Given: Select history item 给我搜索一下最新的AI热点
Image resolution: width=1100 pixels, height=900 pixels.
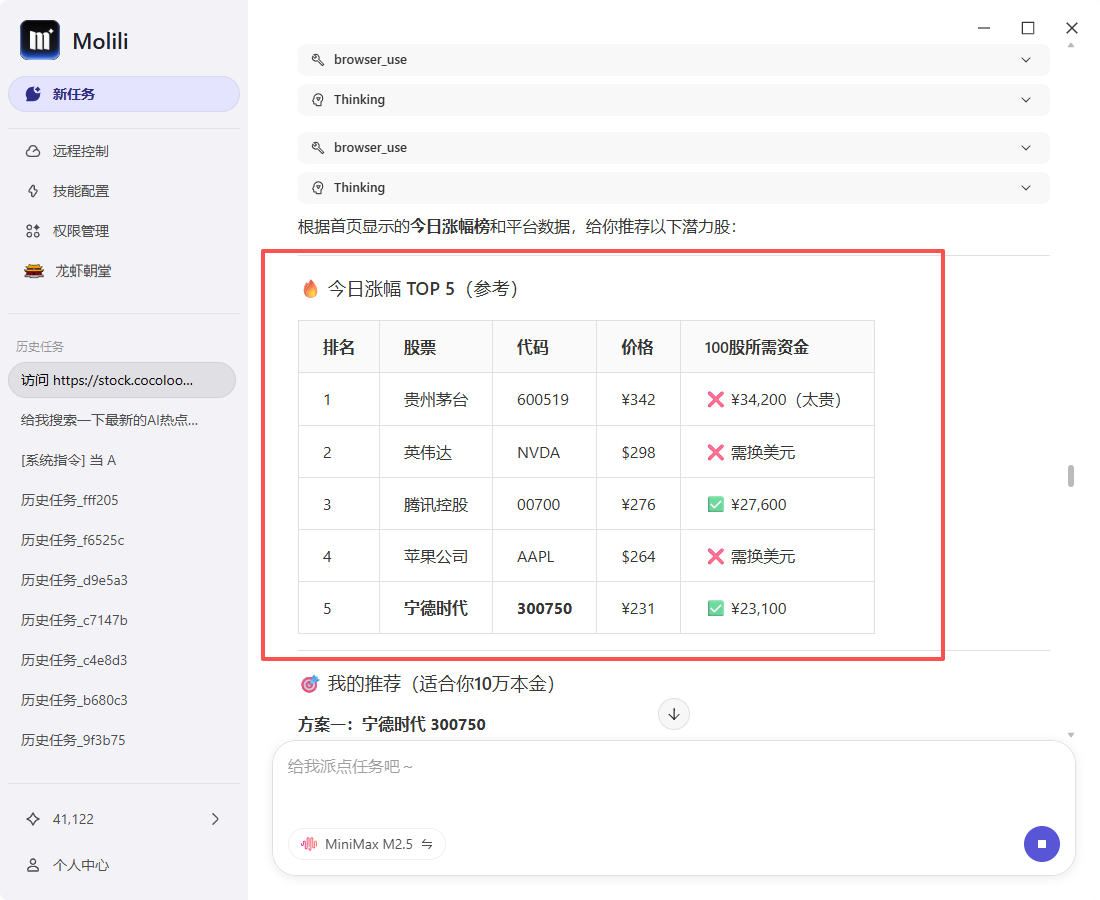Looking at the screenshot, I should [x=109, y=420].
